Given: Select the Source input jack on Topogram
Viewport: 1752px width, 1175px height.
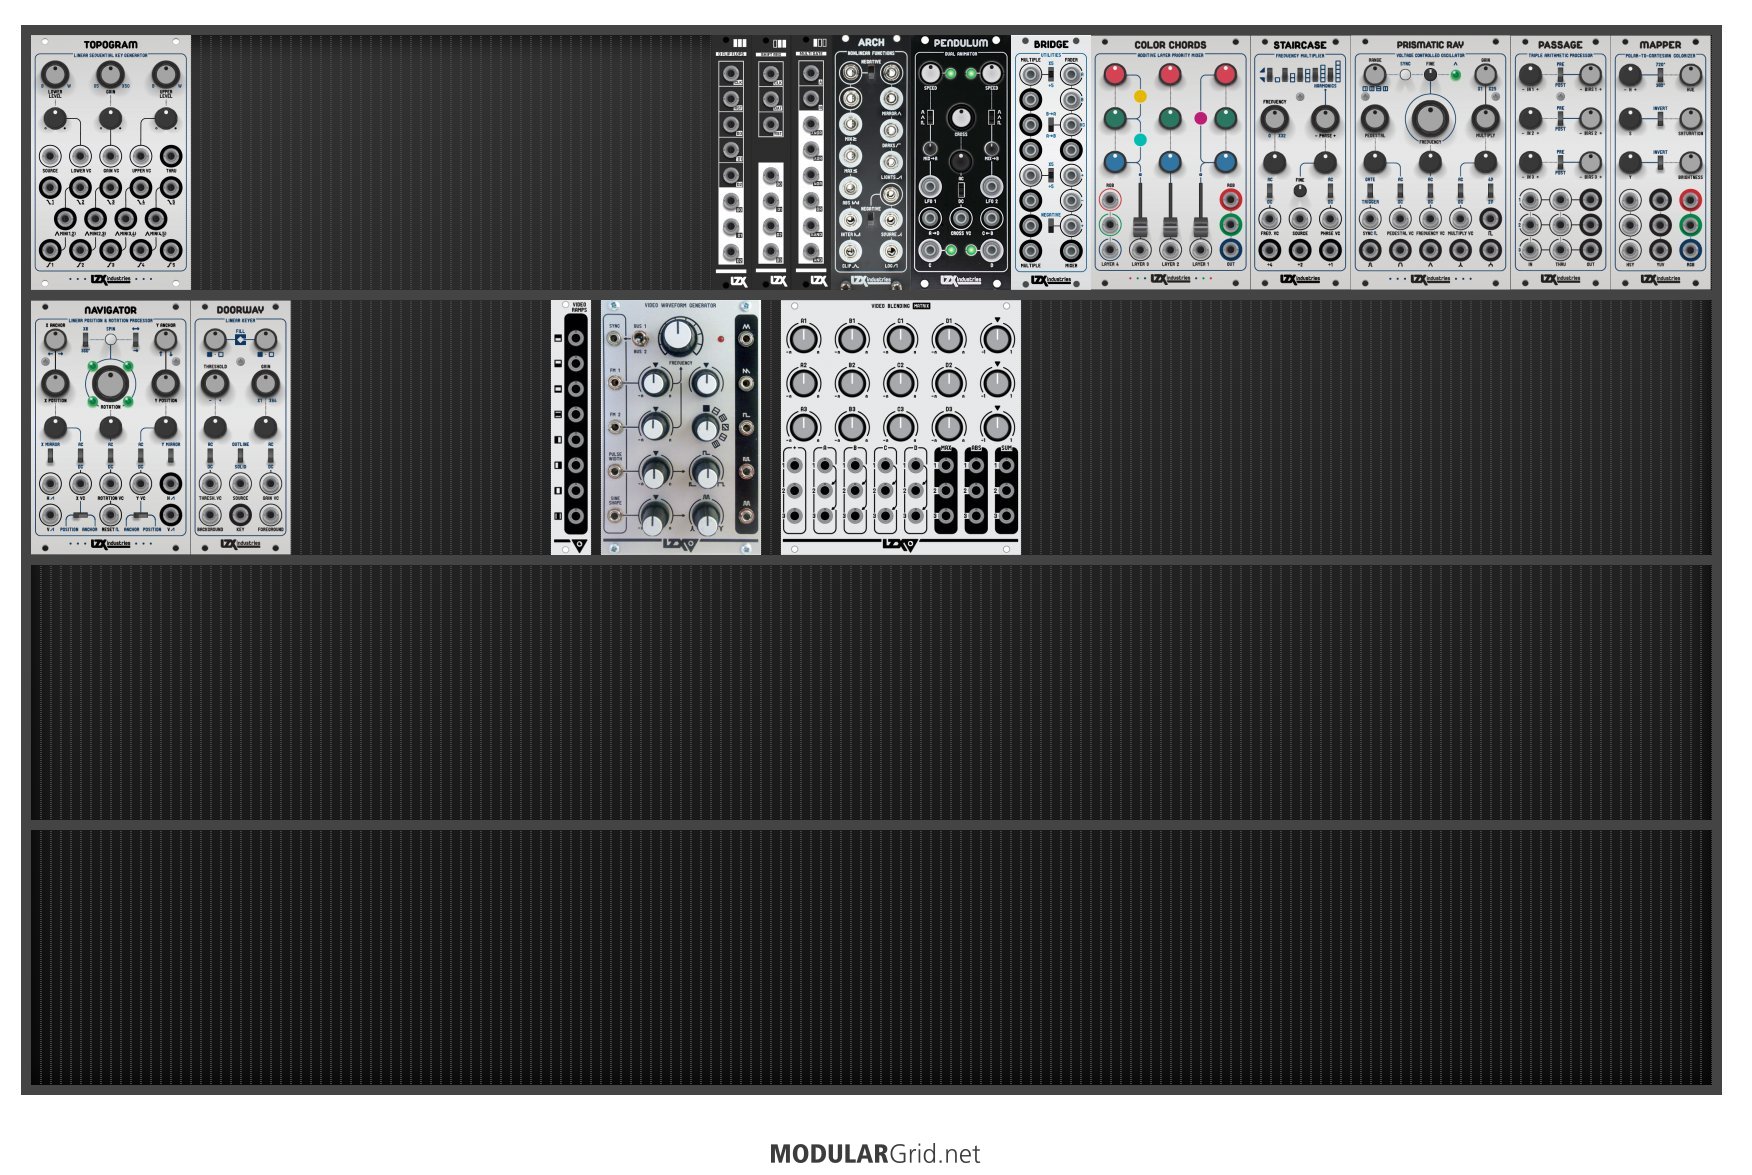Looking at the screenshot, I should tap(50, 156).
